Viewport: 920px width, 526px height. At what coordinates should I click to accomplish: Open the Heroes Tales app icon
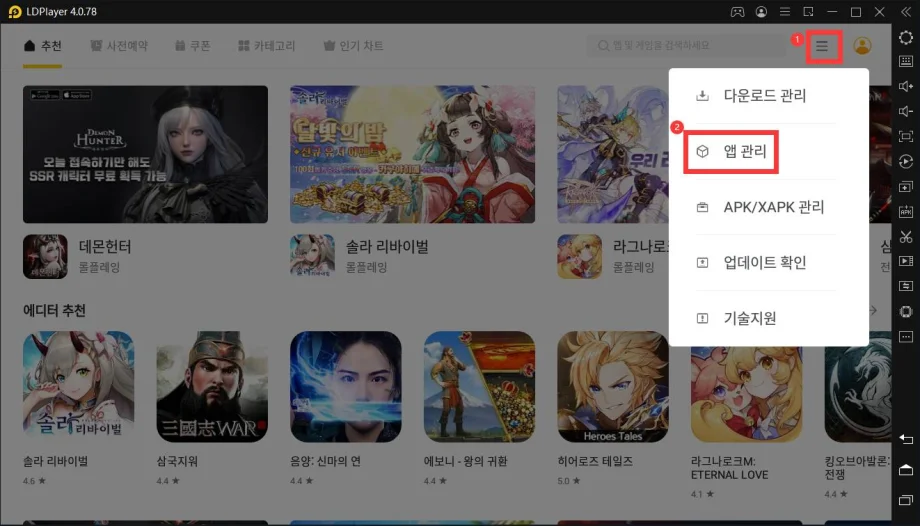click(x=613, y=387)
